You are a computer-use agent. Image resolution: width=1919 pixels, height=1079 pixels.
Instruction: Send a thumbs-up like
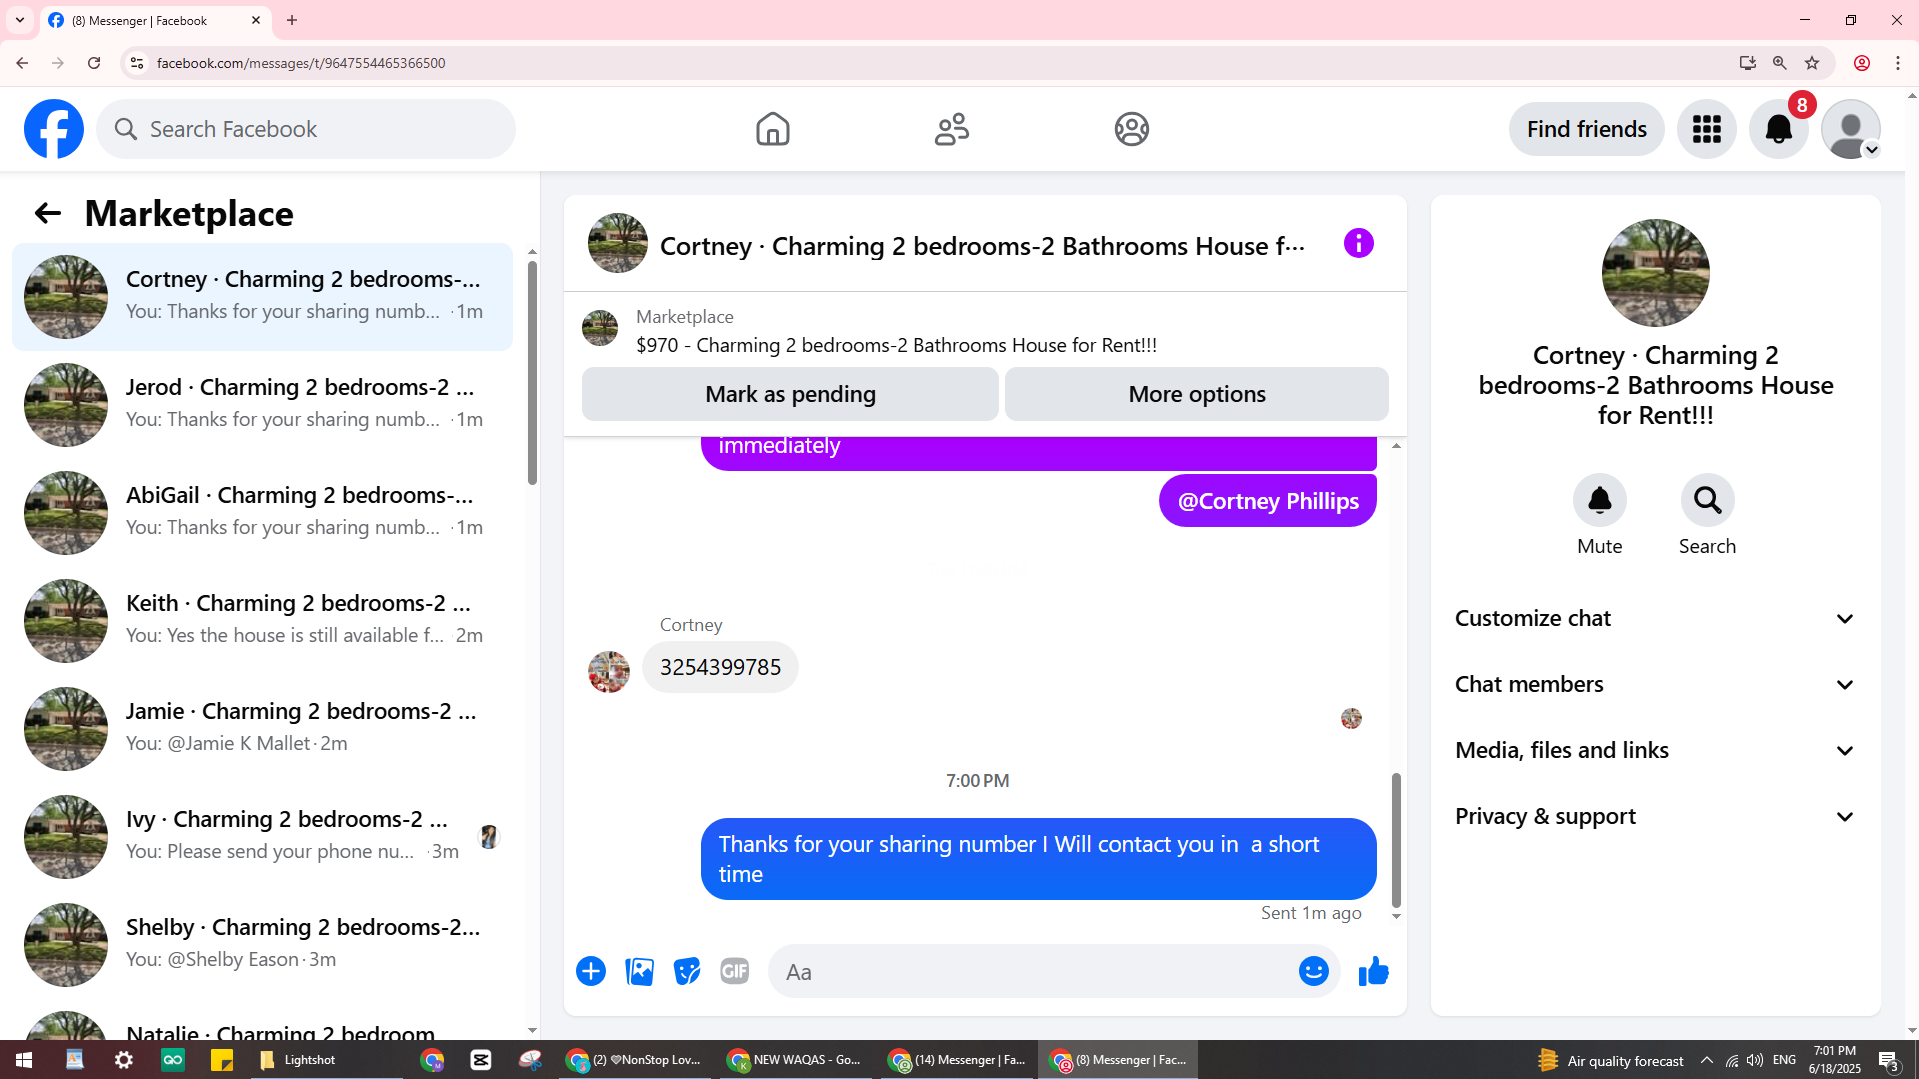coord(1374,971)
